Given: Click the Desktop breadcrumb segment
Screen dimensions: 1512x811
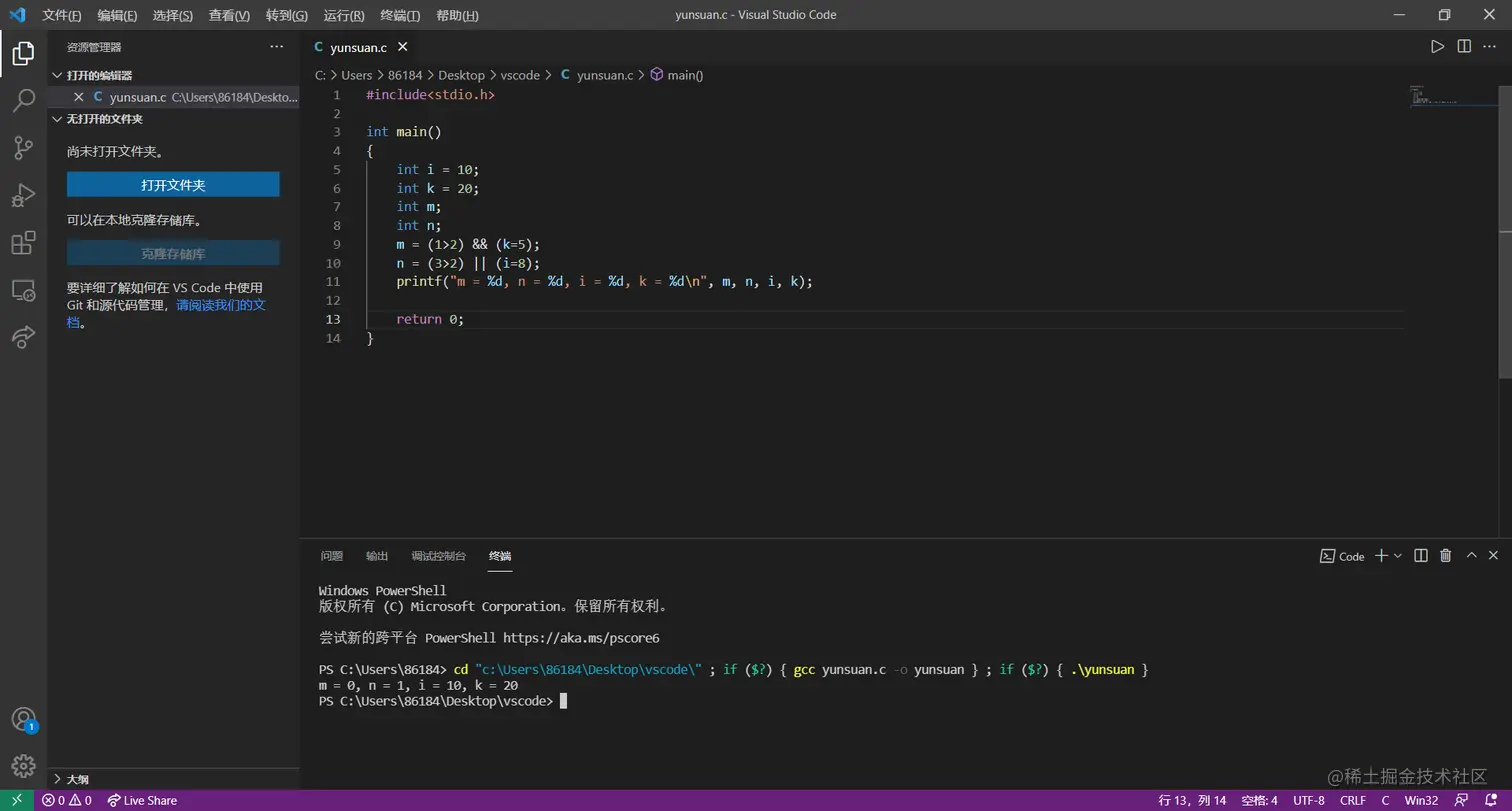Looking at the screenshot, I should pos(461,75).
